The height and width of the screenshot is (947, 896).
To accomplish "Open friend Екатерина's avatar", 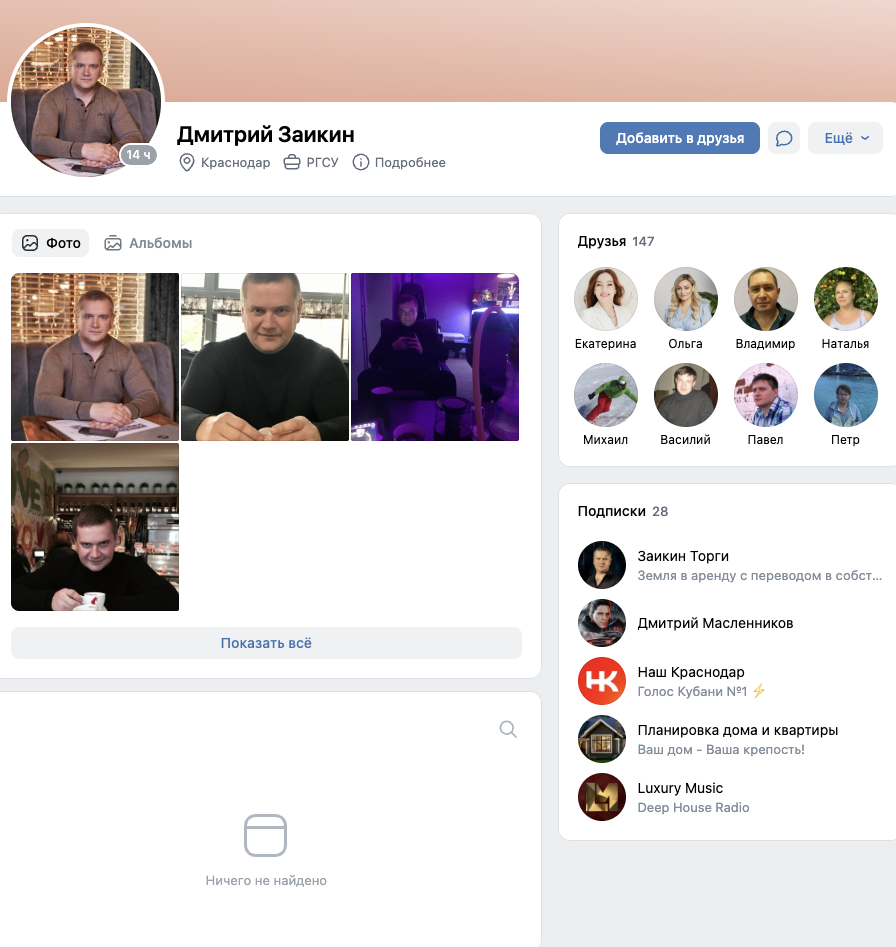I will coord(606,299).
